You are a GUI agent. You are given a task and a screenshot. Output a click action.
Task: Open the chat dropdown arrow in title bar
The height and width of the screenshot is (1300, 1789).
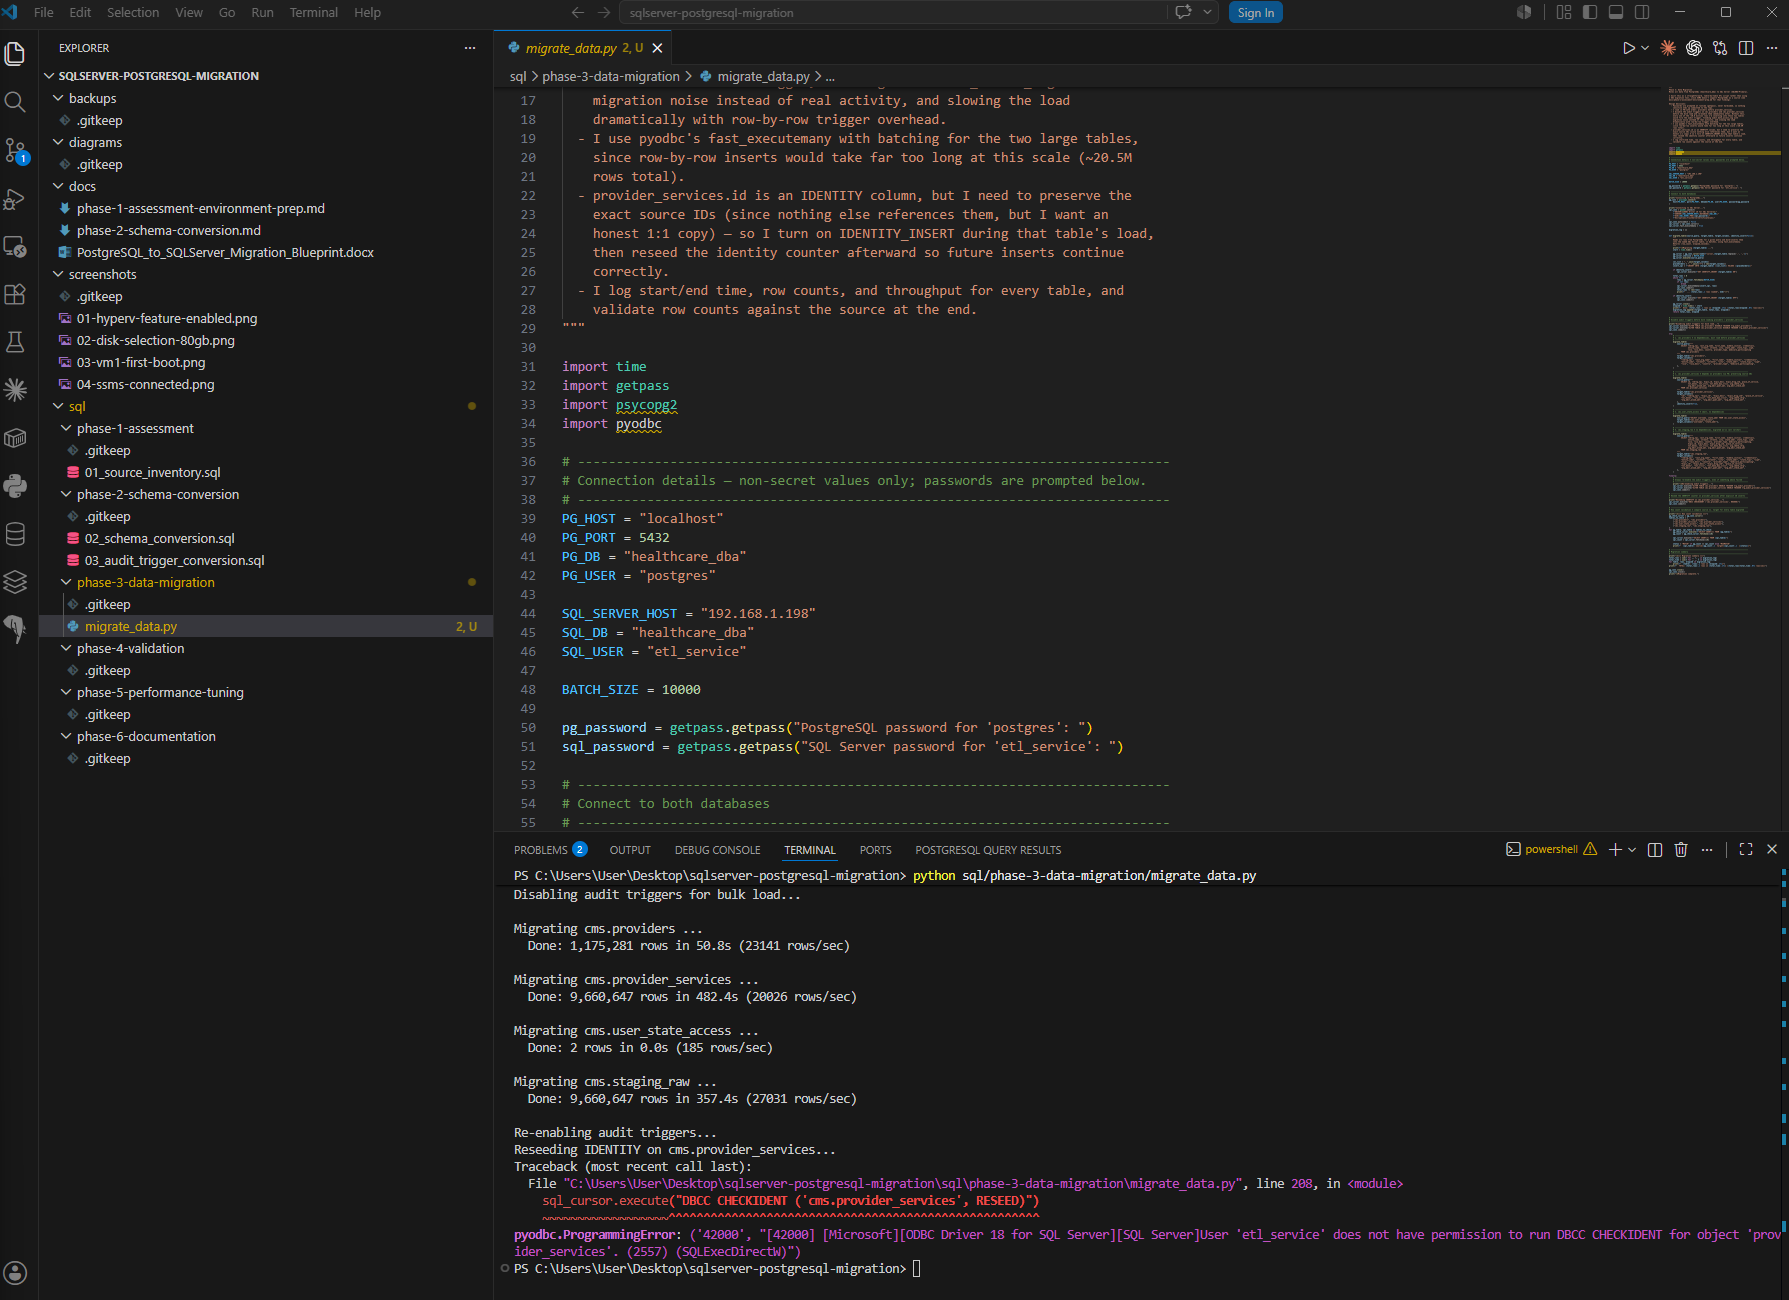1207,12
